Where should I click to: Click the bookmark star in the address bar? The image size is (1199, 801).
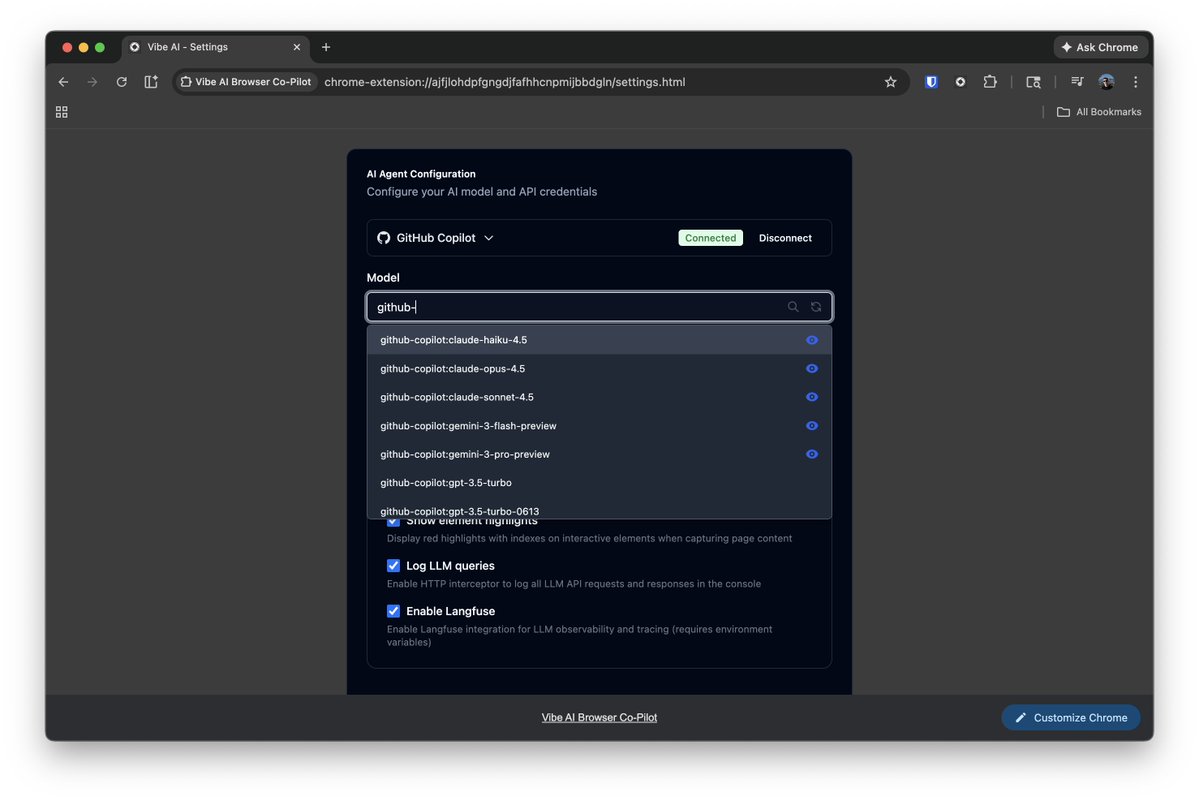[890, 82]
